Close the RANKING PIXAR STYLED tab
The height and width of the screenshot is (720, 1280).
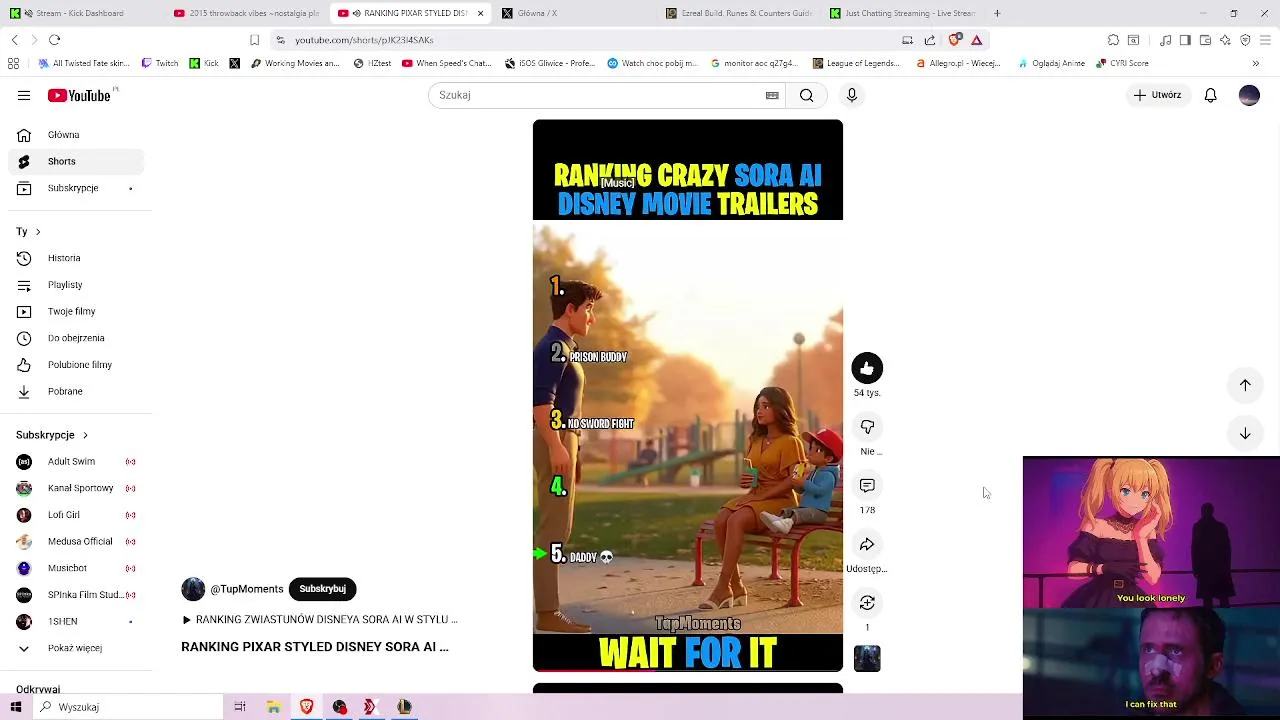(480, 13)
